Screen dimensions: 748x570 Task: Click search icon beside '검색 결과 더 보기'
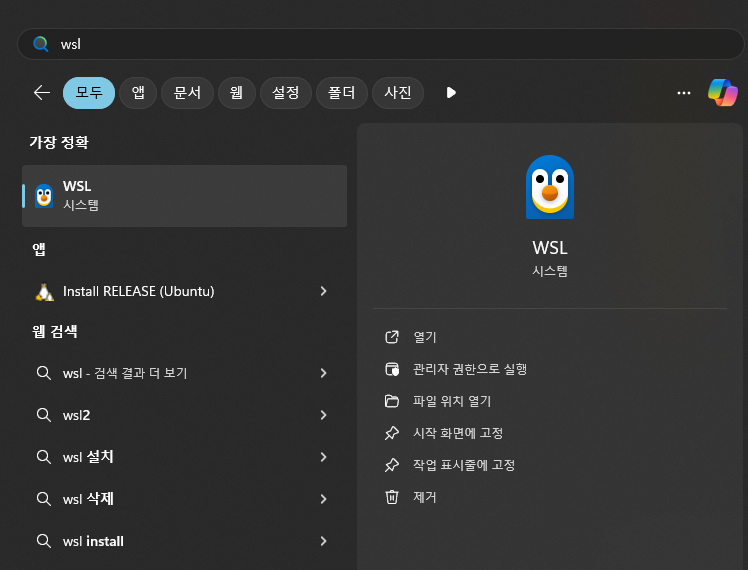click(44, 373)
